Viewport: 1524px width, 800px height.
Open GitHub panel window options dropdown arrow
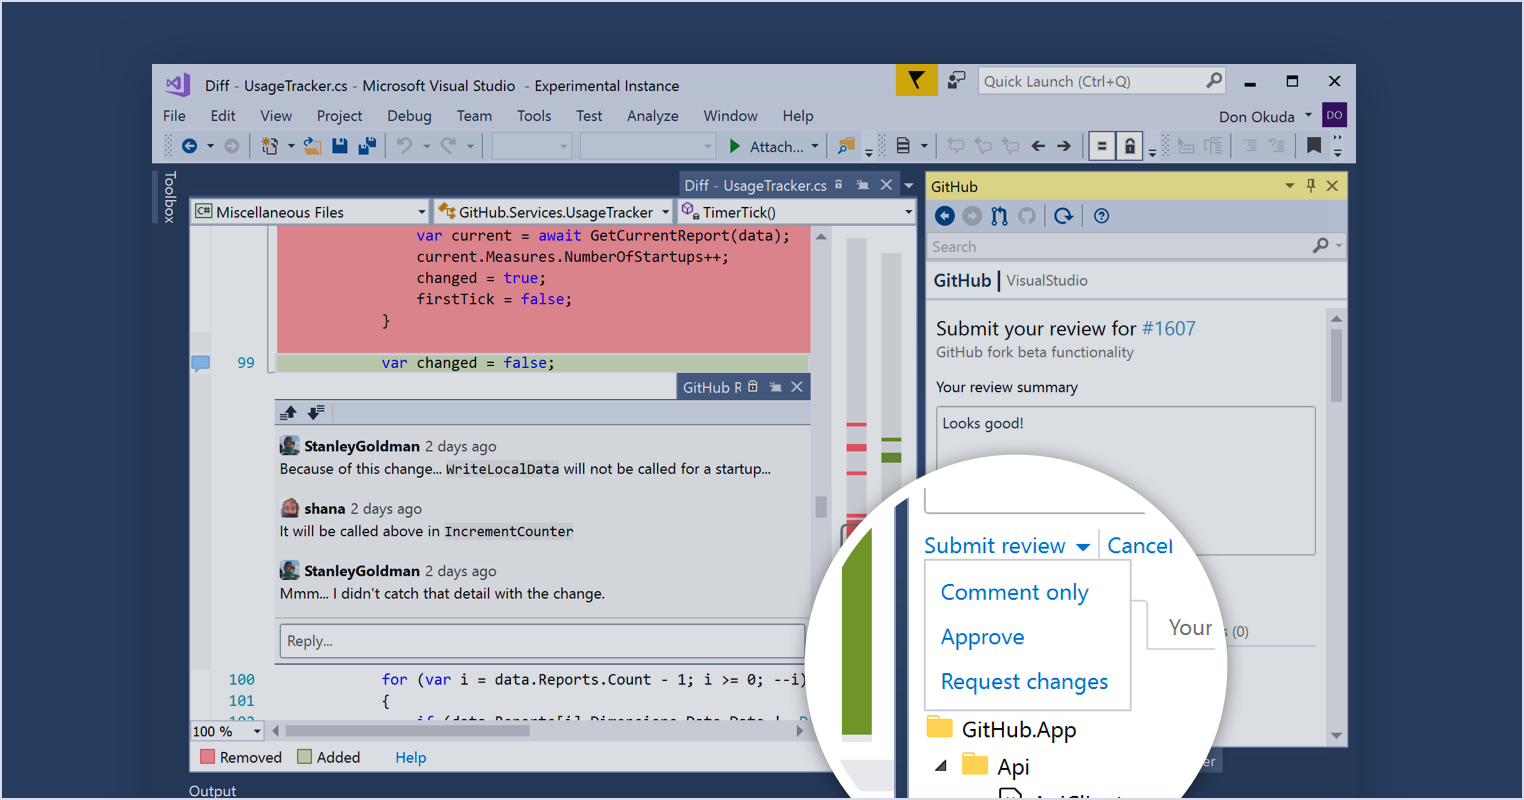click(x=1290, y=186)
